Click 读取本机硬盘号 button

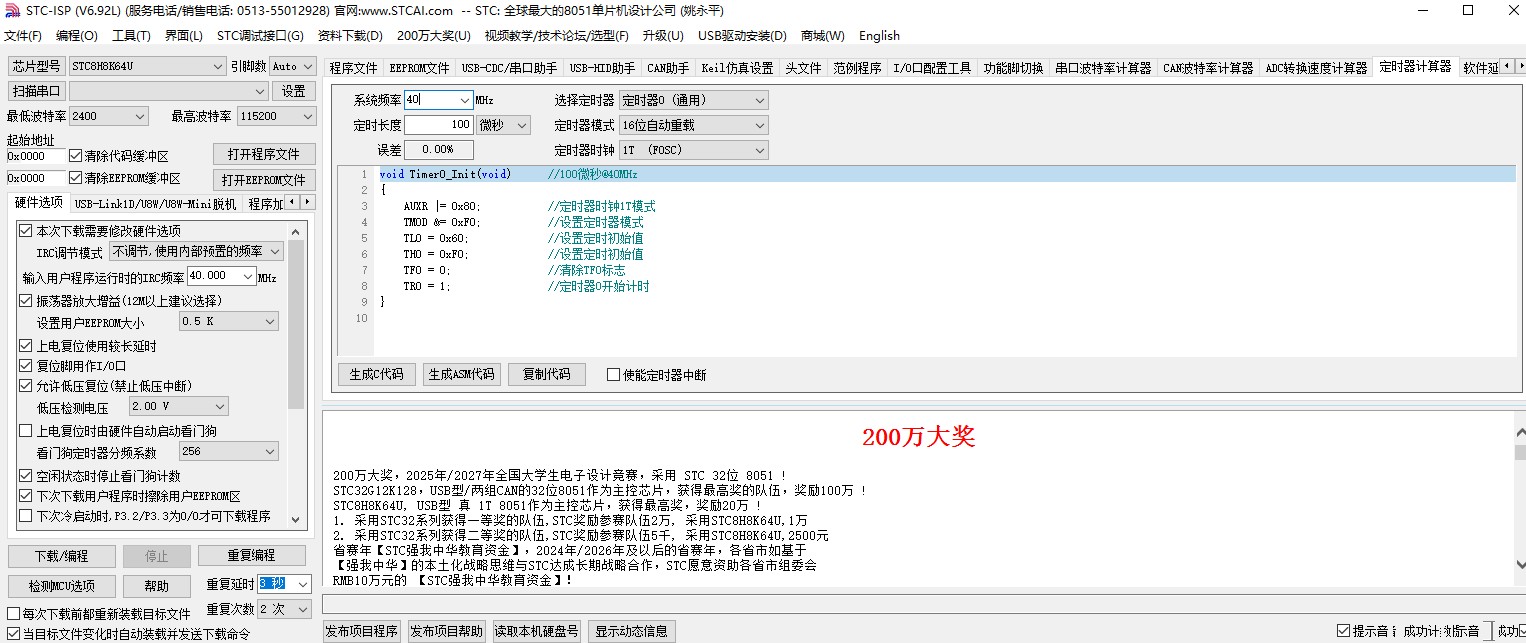[x=538, y=631]
